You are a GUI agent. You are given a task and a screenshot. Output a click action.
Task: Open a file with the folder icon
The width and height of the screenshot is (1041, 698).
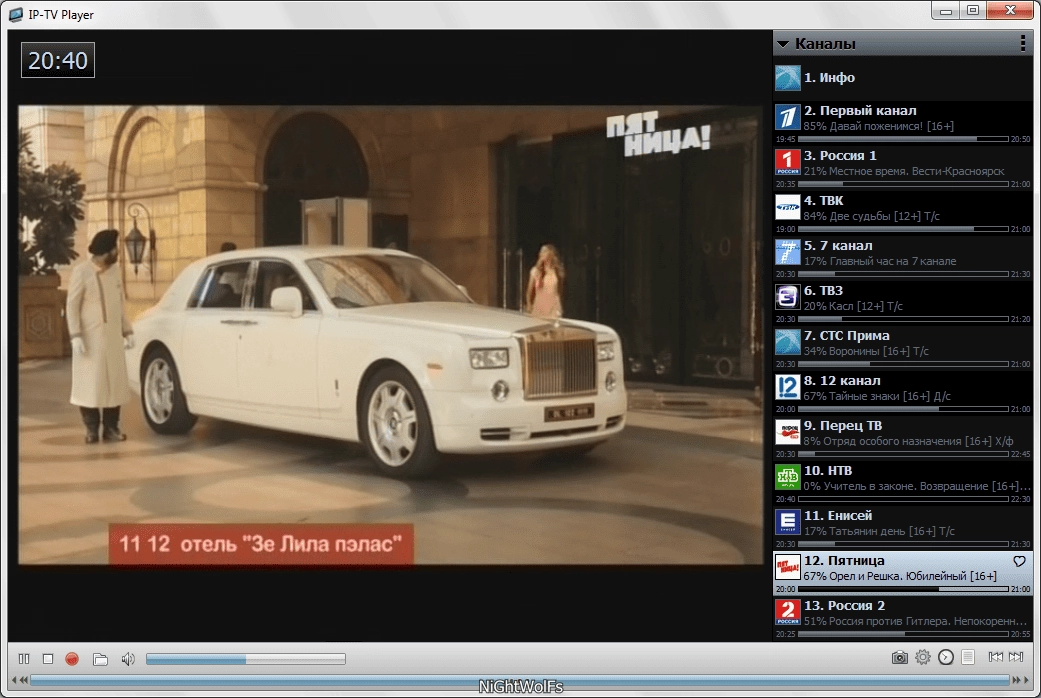(x=100, y=659)
